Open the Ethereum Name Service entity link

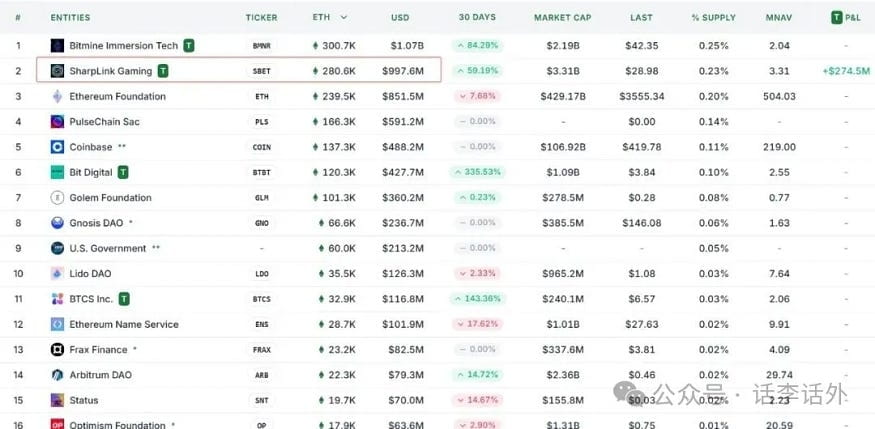pyautogui.click(x=124, y=325)
